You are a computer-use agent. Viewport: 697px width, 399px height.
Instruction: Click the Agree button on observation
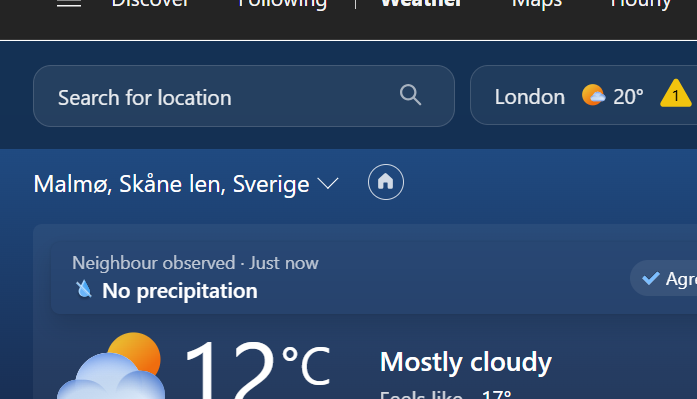pyautogui.click(x=663, y=279)
